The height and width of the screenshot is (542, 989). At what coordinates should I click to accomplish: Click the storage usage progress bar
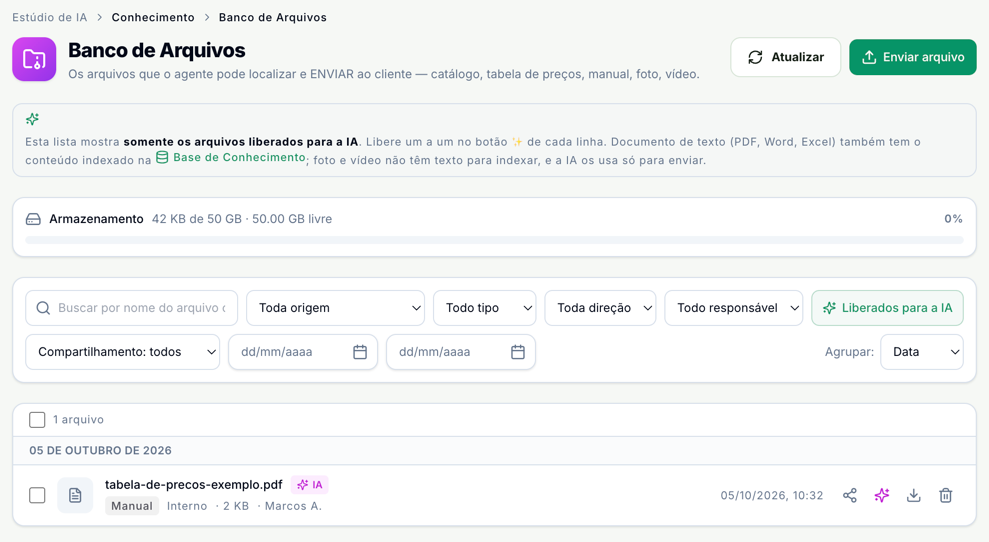(494, 240)
